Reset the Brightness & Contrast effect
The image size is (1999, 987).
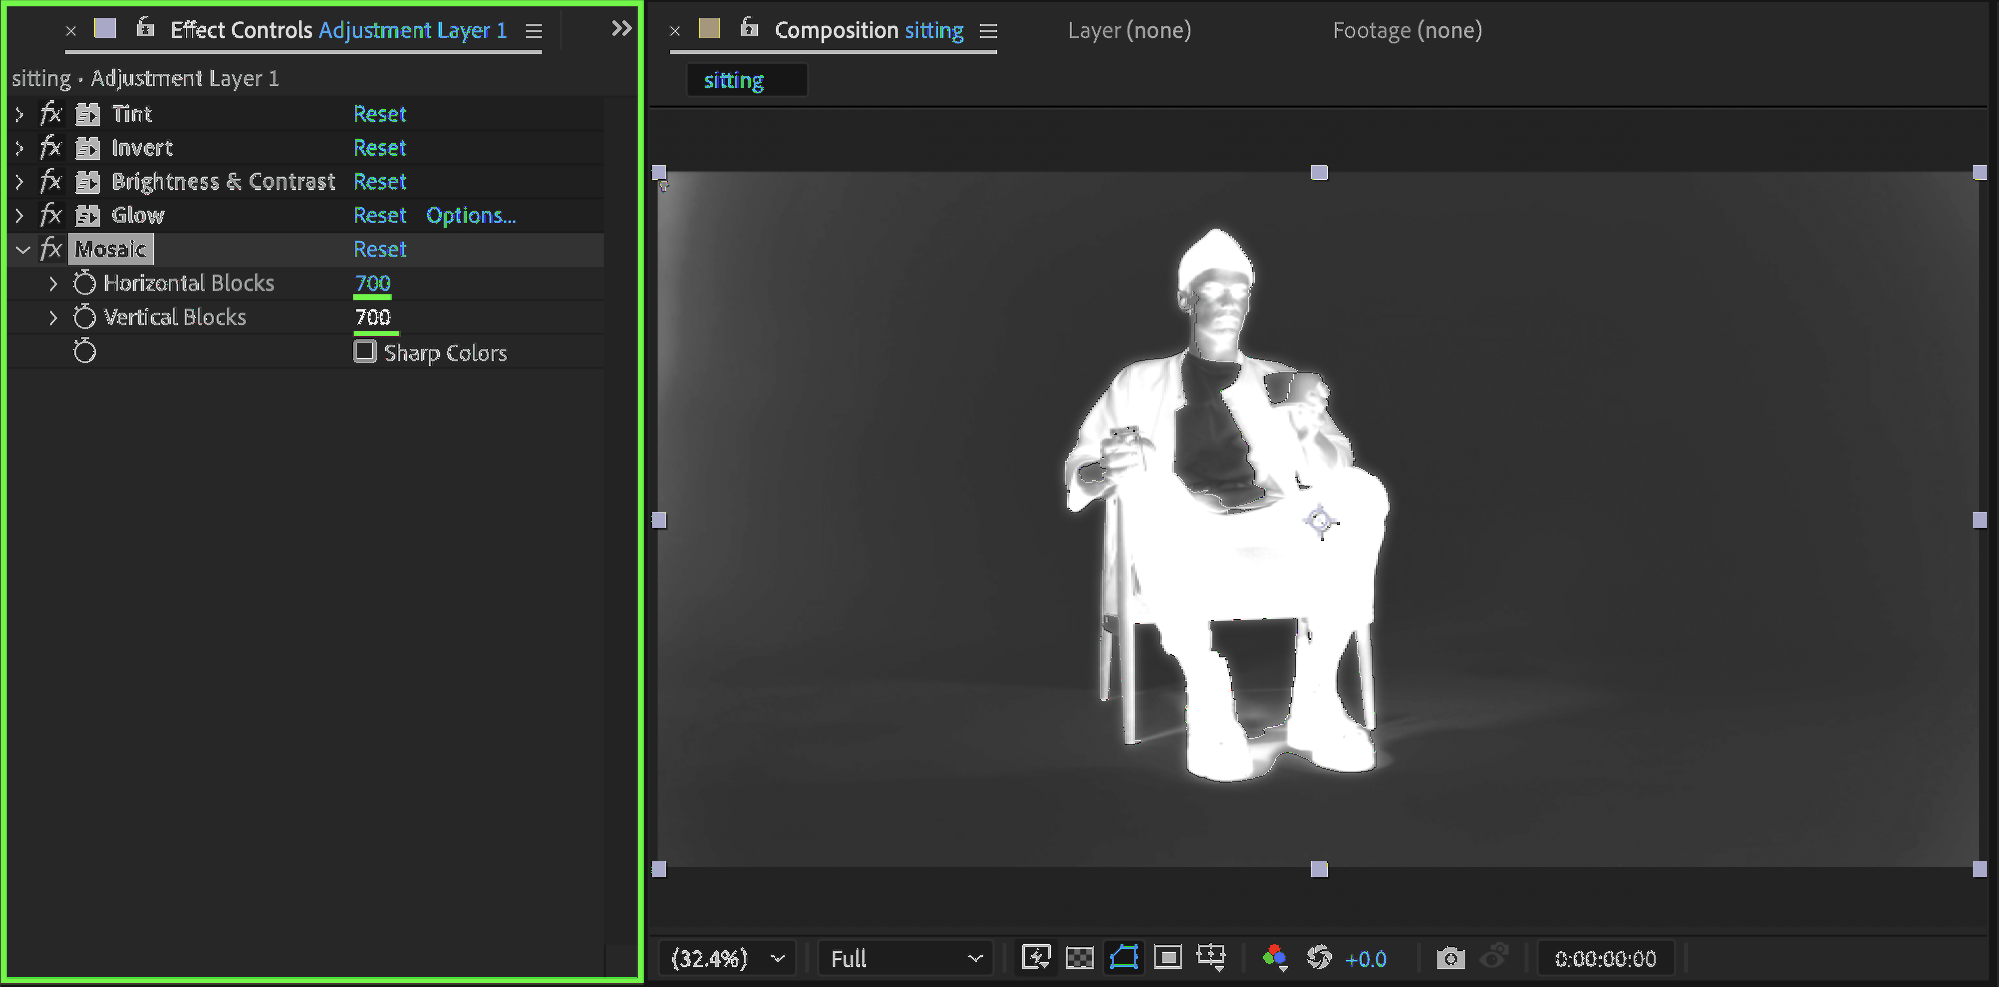[x=380, y=182]
